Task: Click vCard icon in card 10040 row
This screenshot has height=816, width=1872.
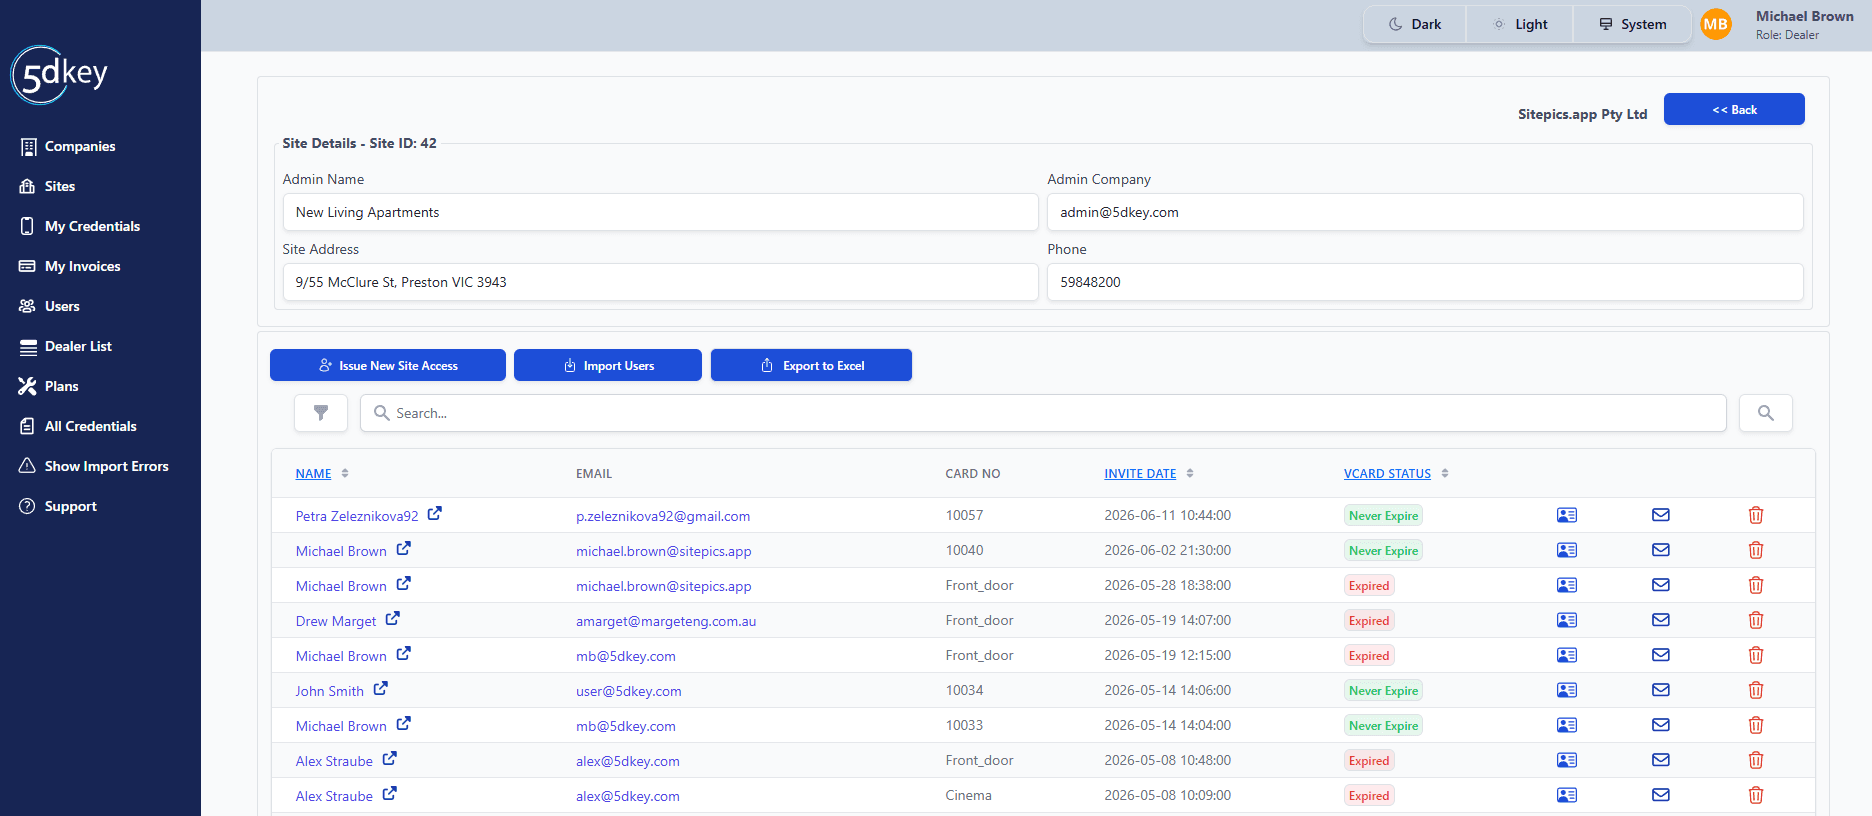Action: pyautogui.click(x=1567, y=550)
